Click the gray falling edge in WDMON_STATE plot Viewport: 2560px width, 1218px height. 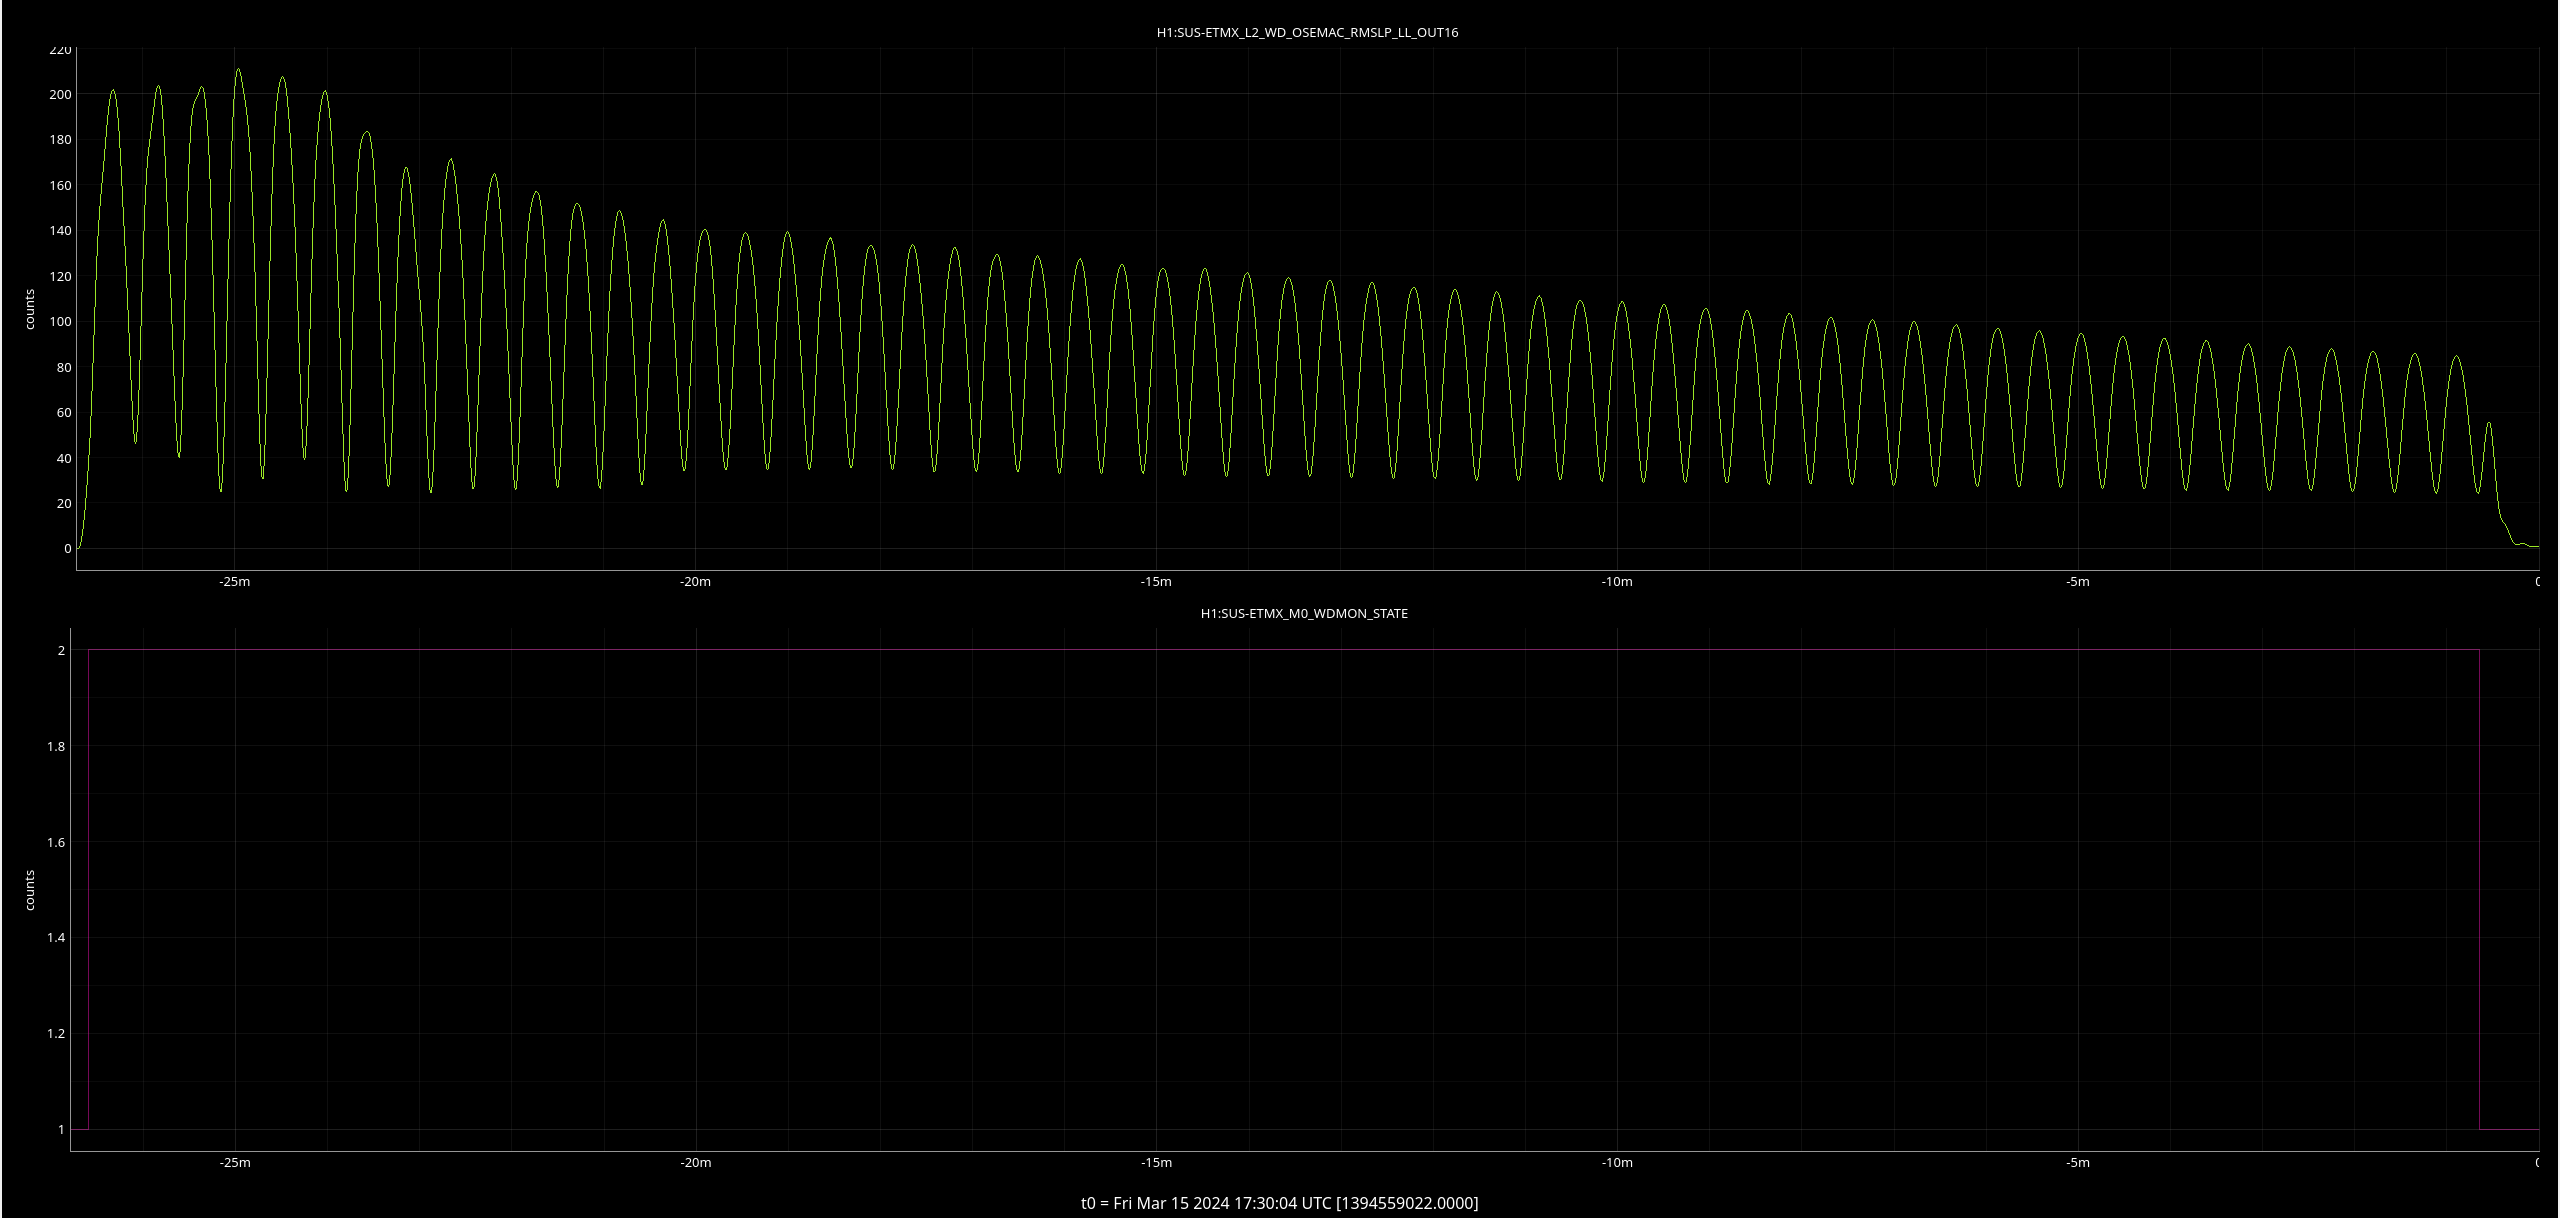(x=2479, y=890)
